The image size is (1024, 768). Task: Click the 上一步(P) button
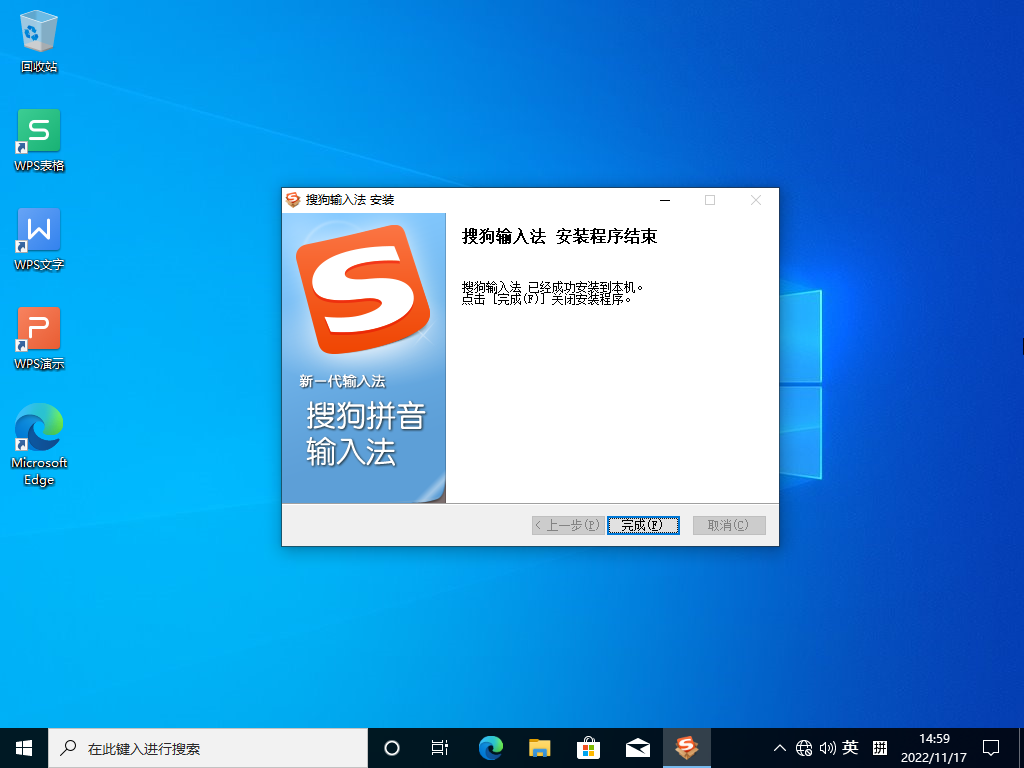(x=568, y=525)
